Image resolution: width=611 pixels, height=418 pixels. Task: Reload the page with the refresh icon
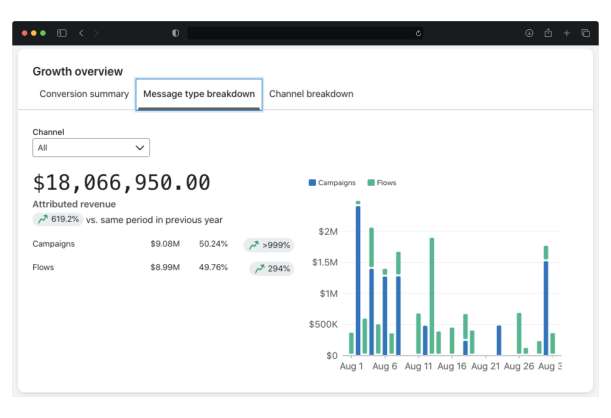click(418, 33)
